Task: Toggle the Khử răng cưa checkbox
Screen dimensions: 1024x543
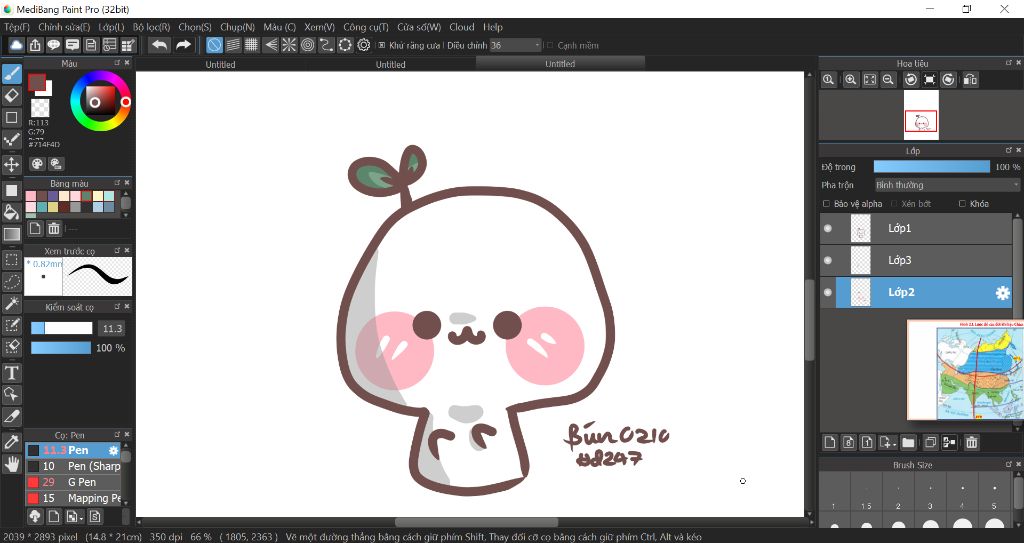Action: (x=382, y=45)
